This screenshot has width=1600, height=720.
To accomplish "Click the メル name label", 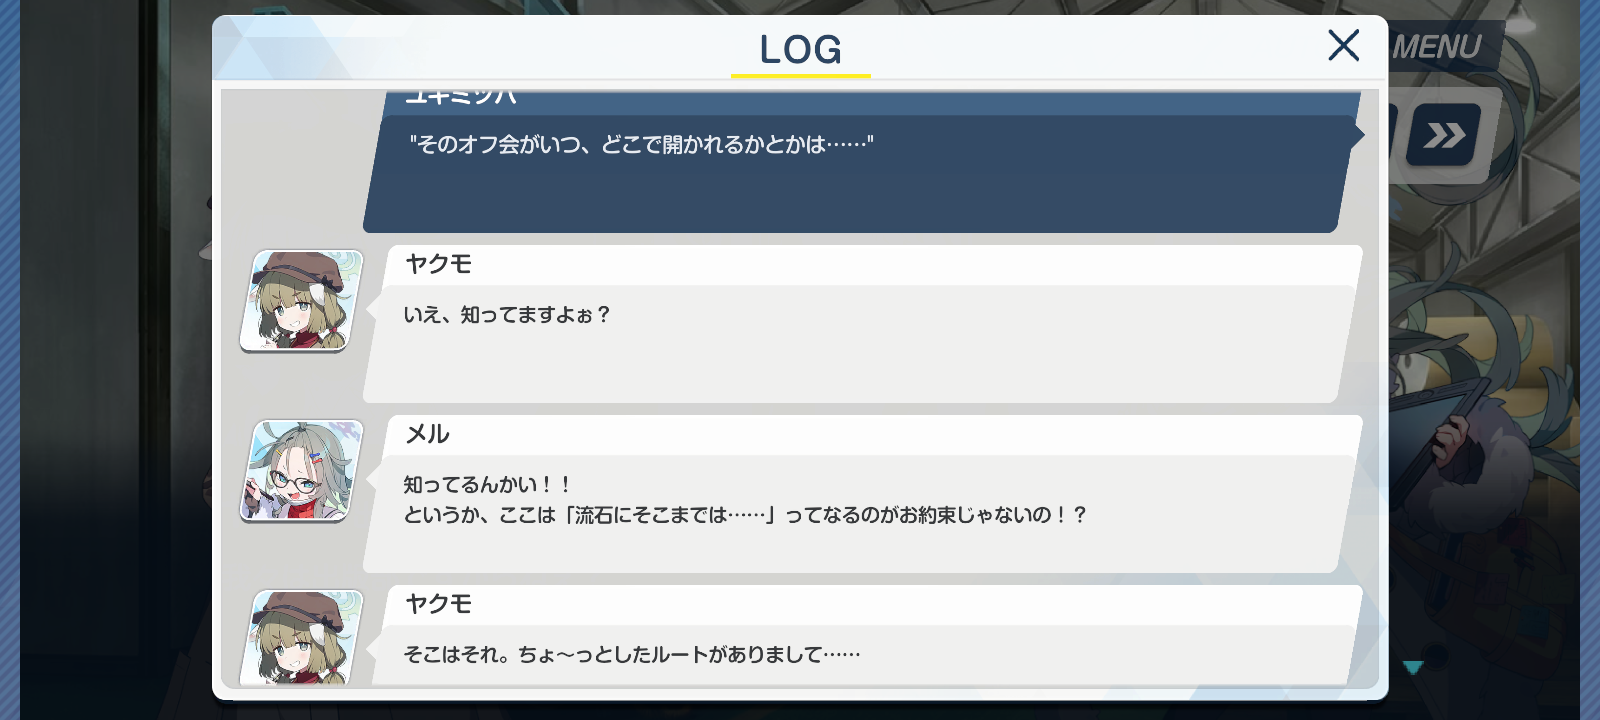I will click(x=427, y=434).
